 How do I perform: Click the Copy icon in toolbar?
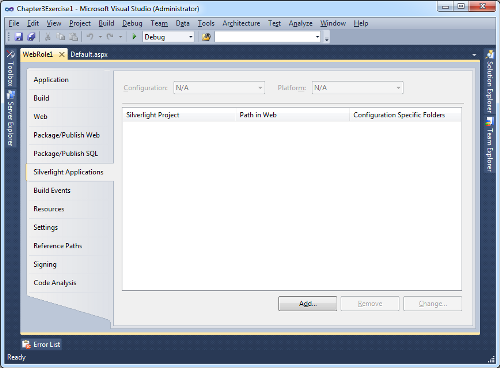click(x=61, y=37)
